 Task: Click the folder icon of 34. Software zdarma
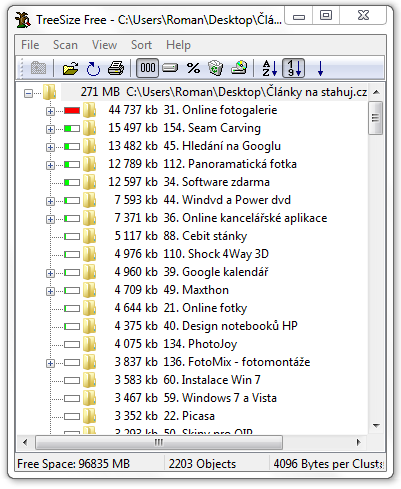pos(89,182)
